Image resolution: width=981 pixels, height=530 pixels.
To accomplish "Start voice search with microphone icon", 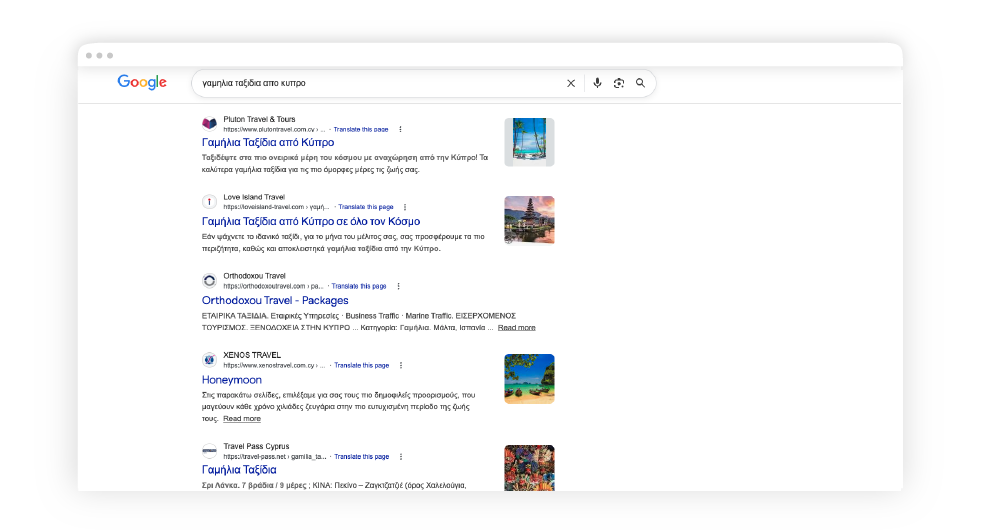I will (597, 83).
